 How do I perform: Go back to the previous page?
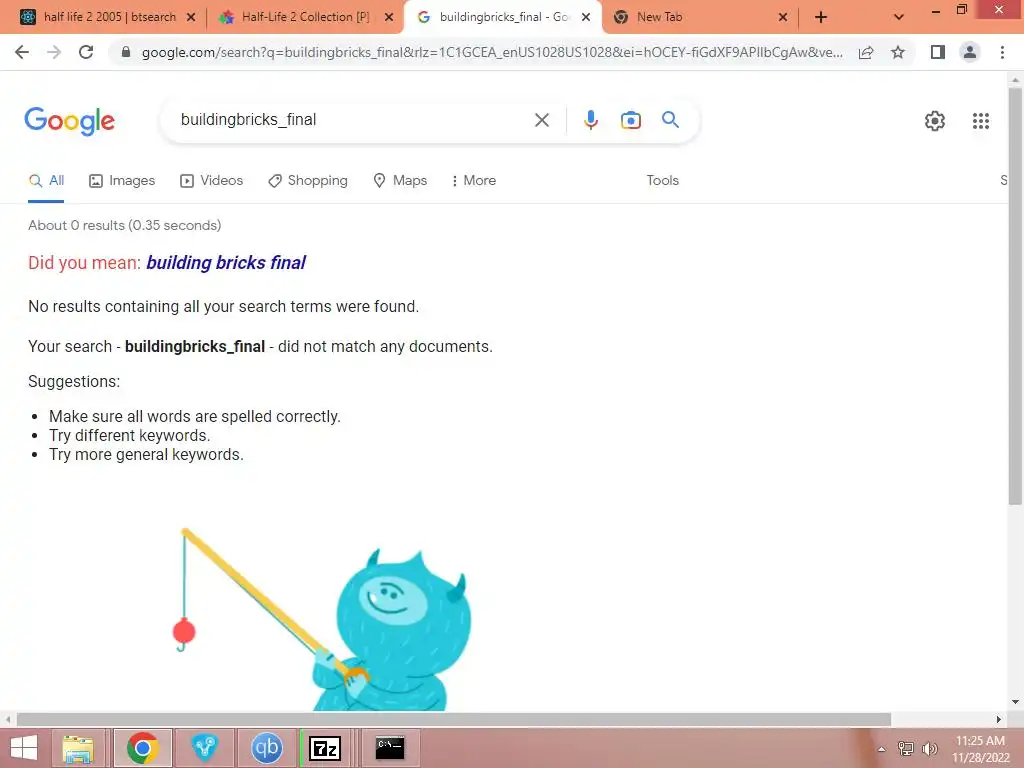22,52
